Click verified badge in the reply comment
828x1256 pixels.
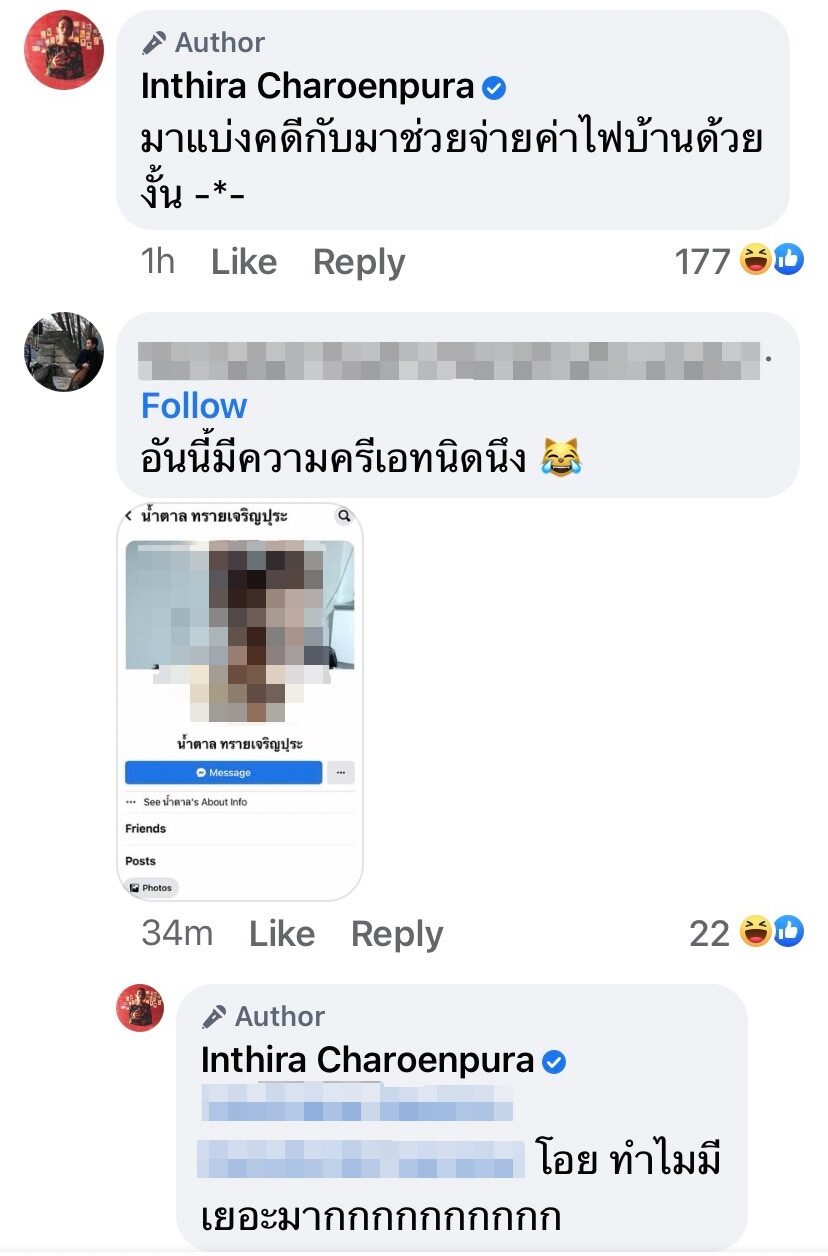tap(554, 1062)
